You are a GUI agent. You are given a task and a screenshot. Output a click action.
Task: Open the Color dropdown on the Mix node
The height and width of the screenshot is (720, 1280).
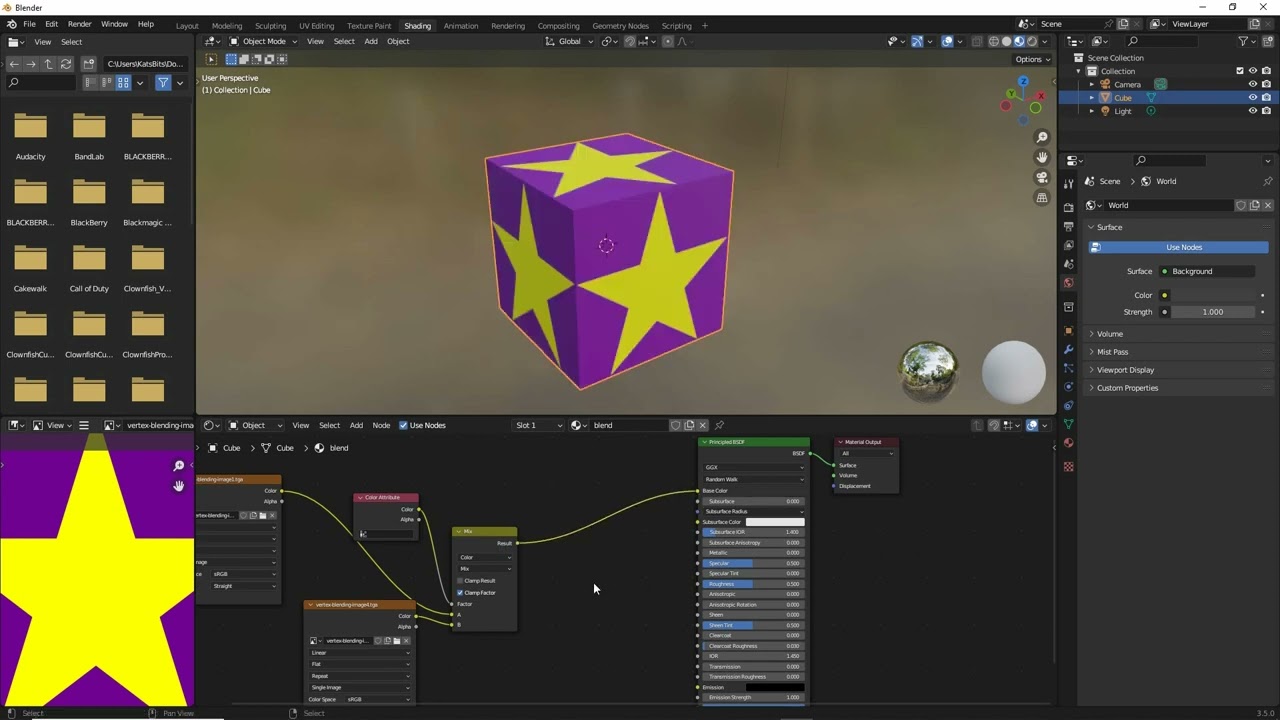pos(485,557)
